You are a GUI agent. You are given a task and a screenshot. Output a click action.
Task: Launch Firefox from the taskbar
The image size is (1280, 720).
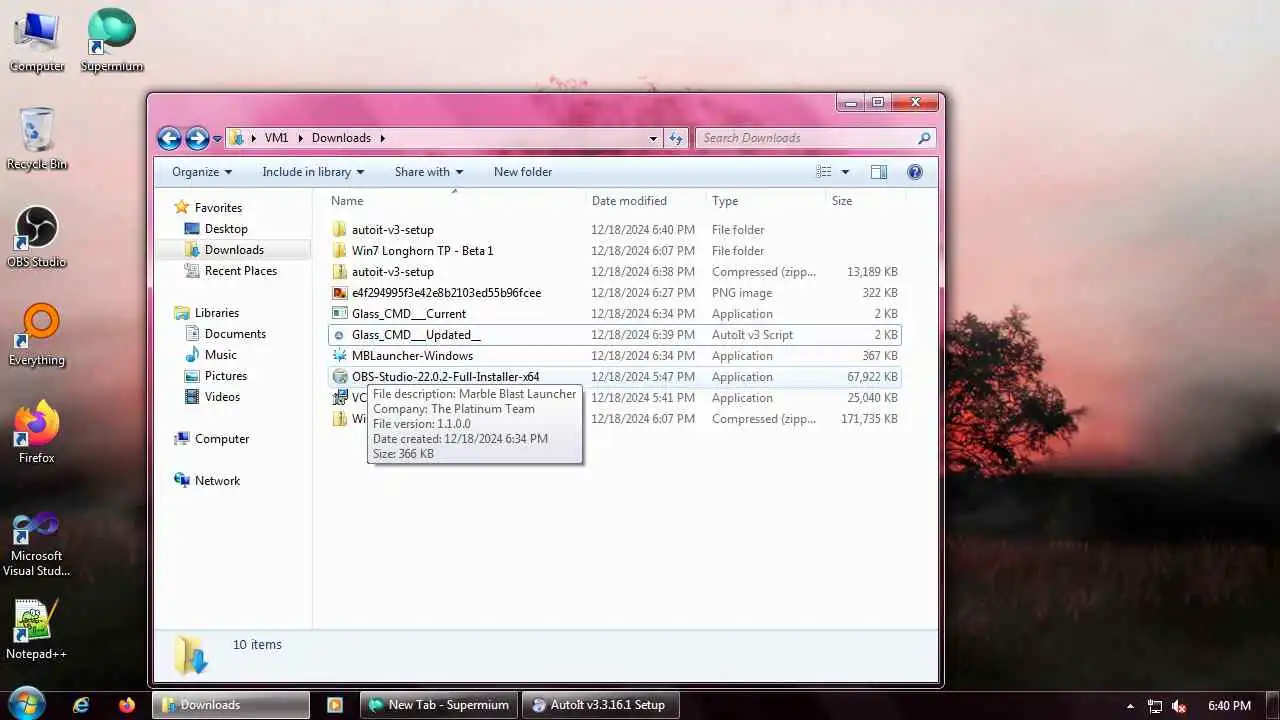pyautogui.click(x=126, y=705)
